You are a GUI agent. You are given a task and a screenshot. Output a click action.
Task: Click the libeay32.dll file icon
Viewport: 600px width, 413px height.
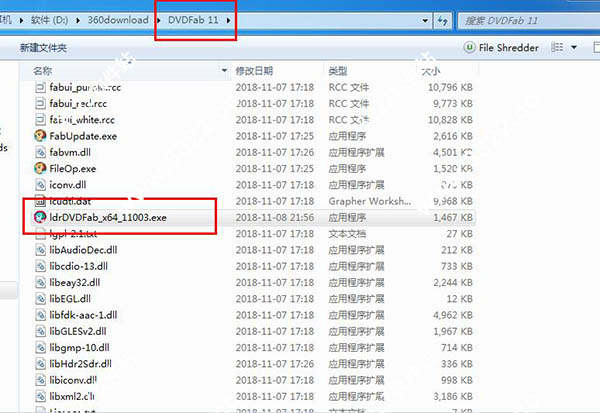coord(40,282)
